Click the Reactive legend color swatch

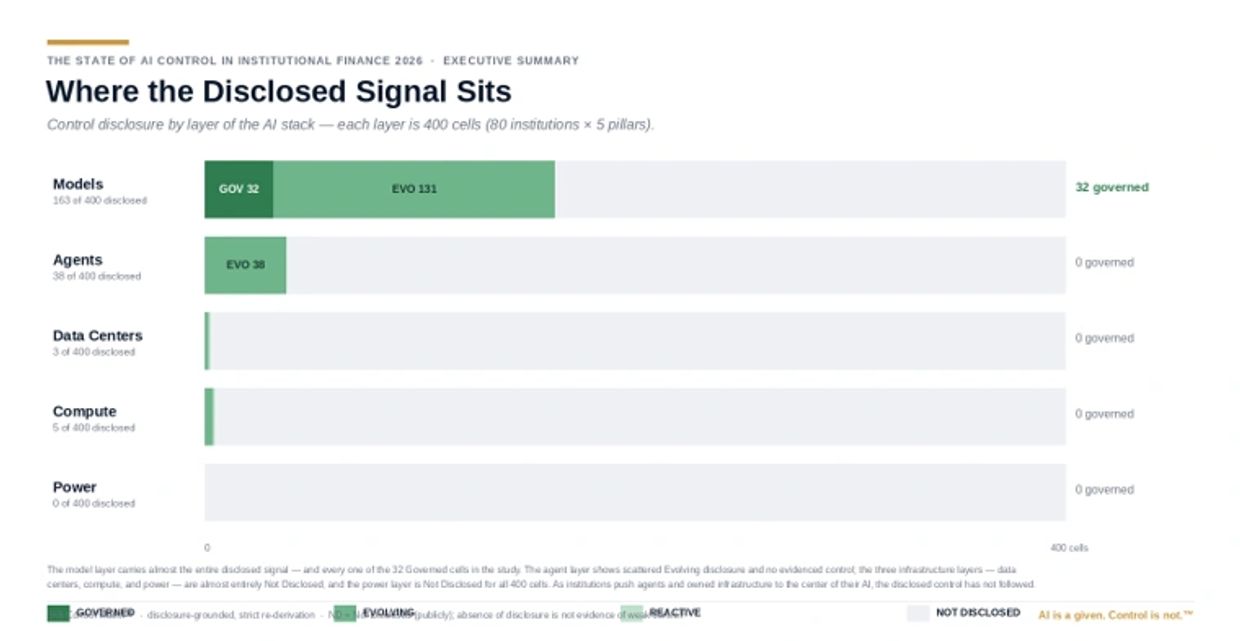pos(631,613)
